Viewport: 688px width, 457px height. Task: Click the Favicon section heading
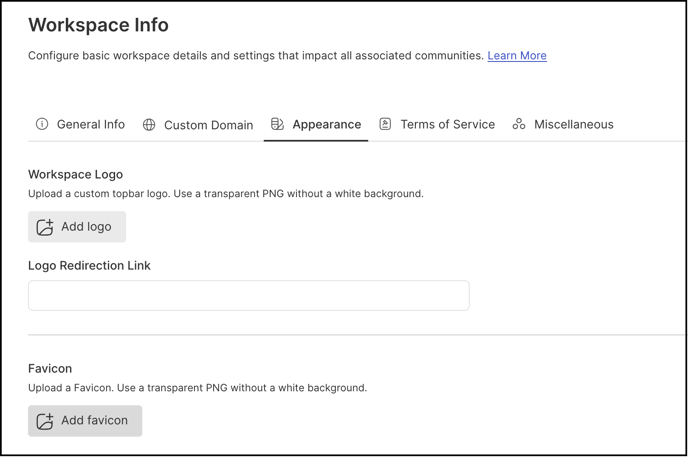tap(50, 368)
